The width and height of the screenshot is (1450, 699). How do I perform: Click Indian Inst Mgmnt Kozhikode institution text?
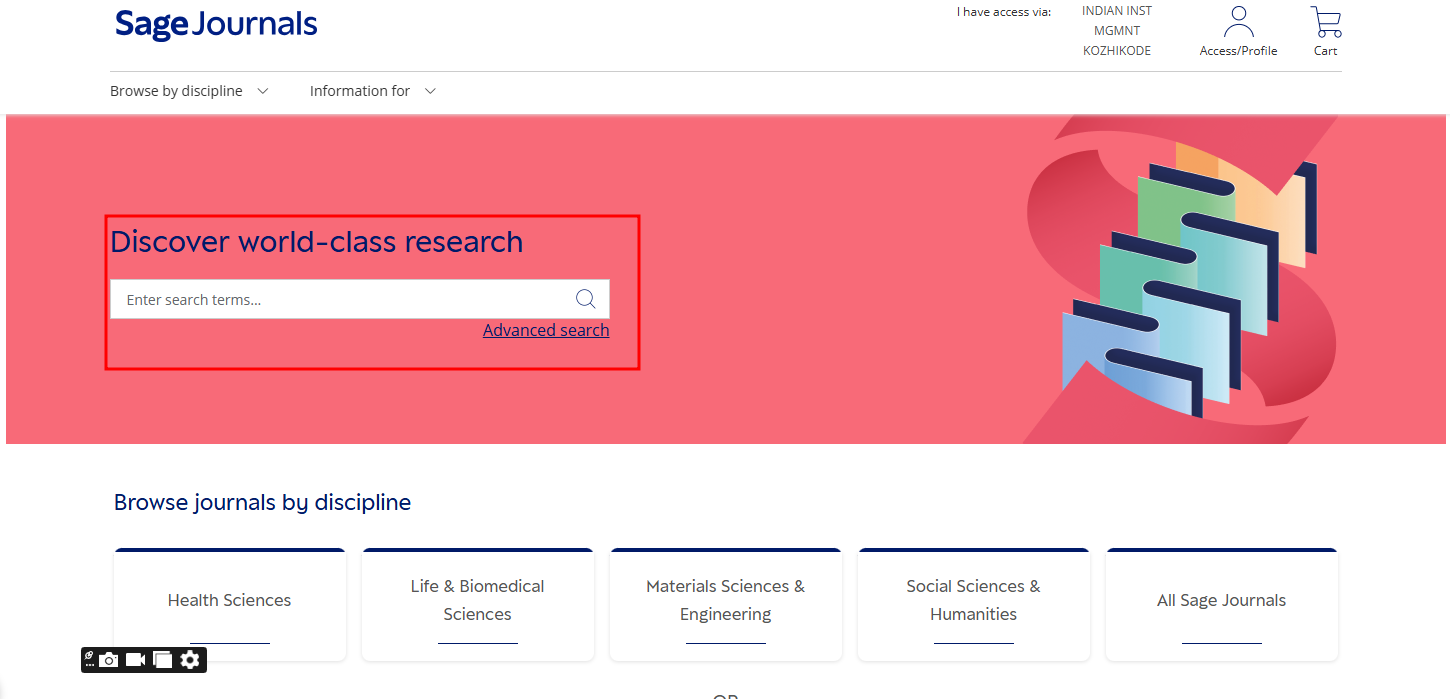point(1117,31)
